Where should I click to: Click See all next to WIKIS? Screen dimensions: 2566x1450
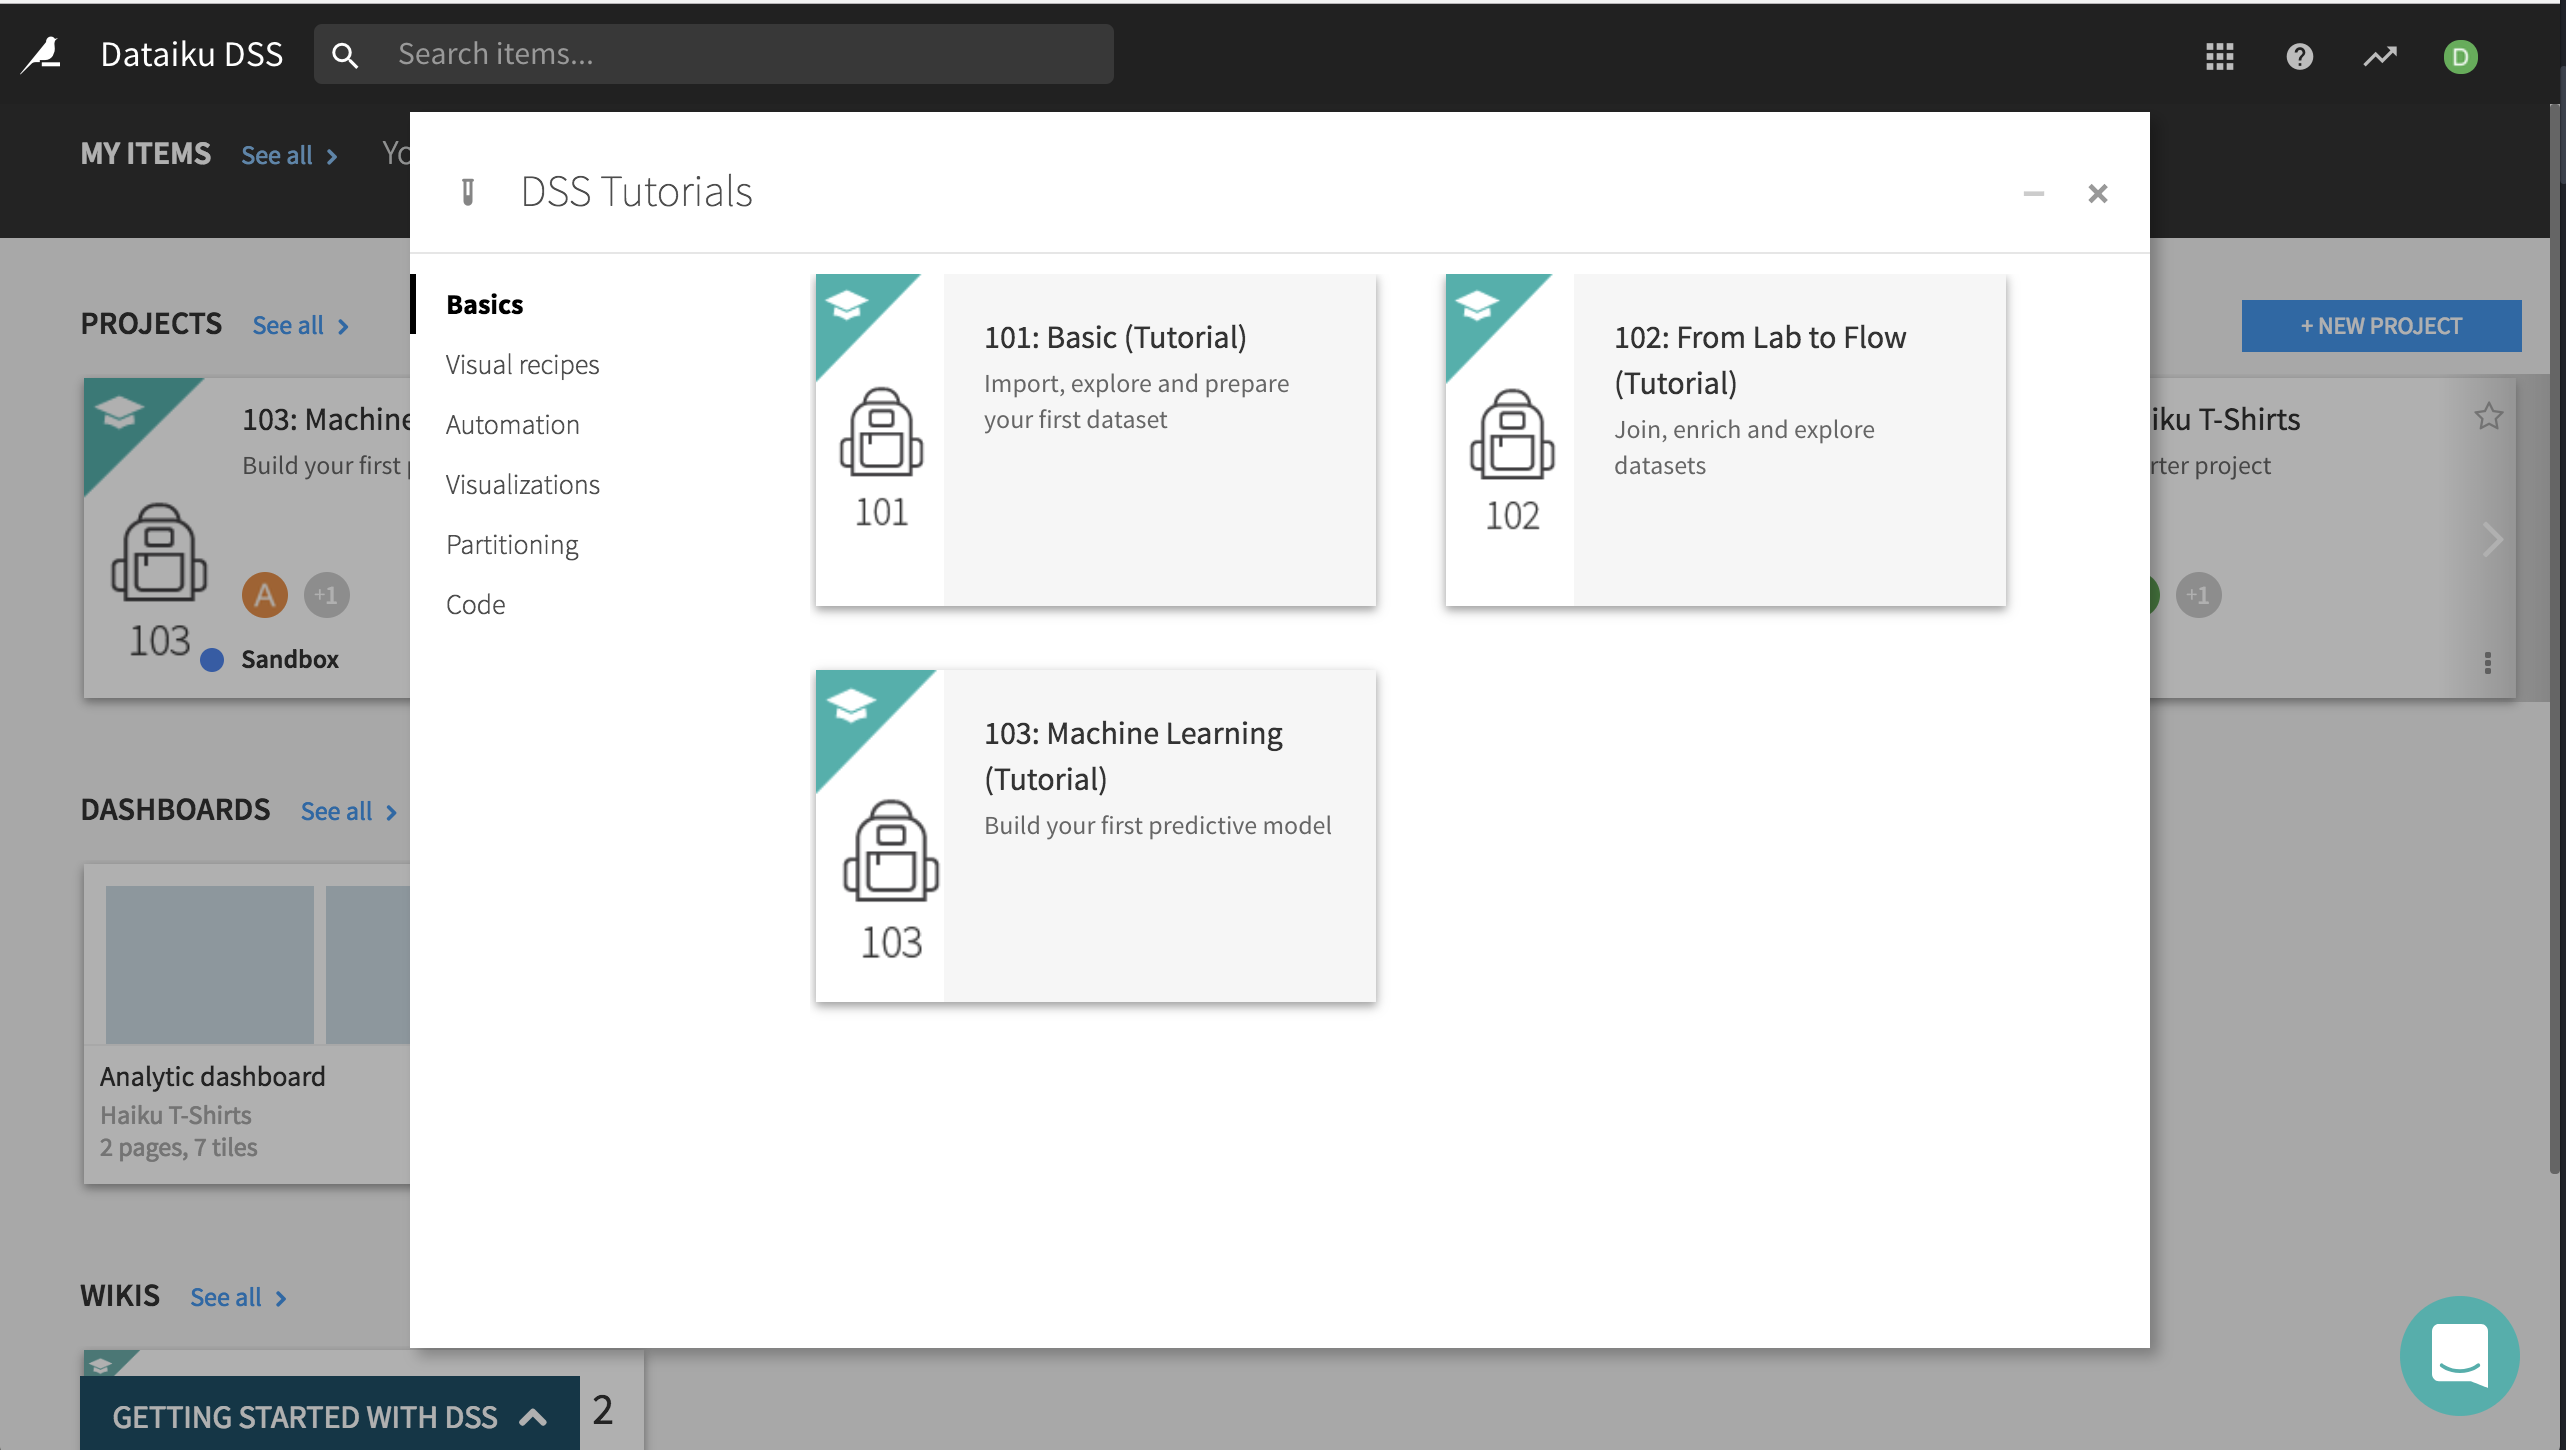click(238, 1297)
